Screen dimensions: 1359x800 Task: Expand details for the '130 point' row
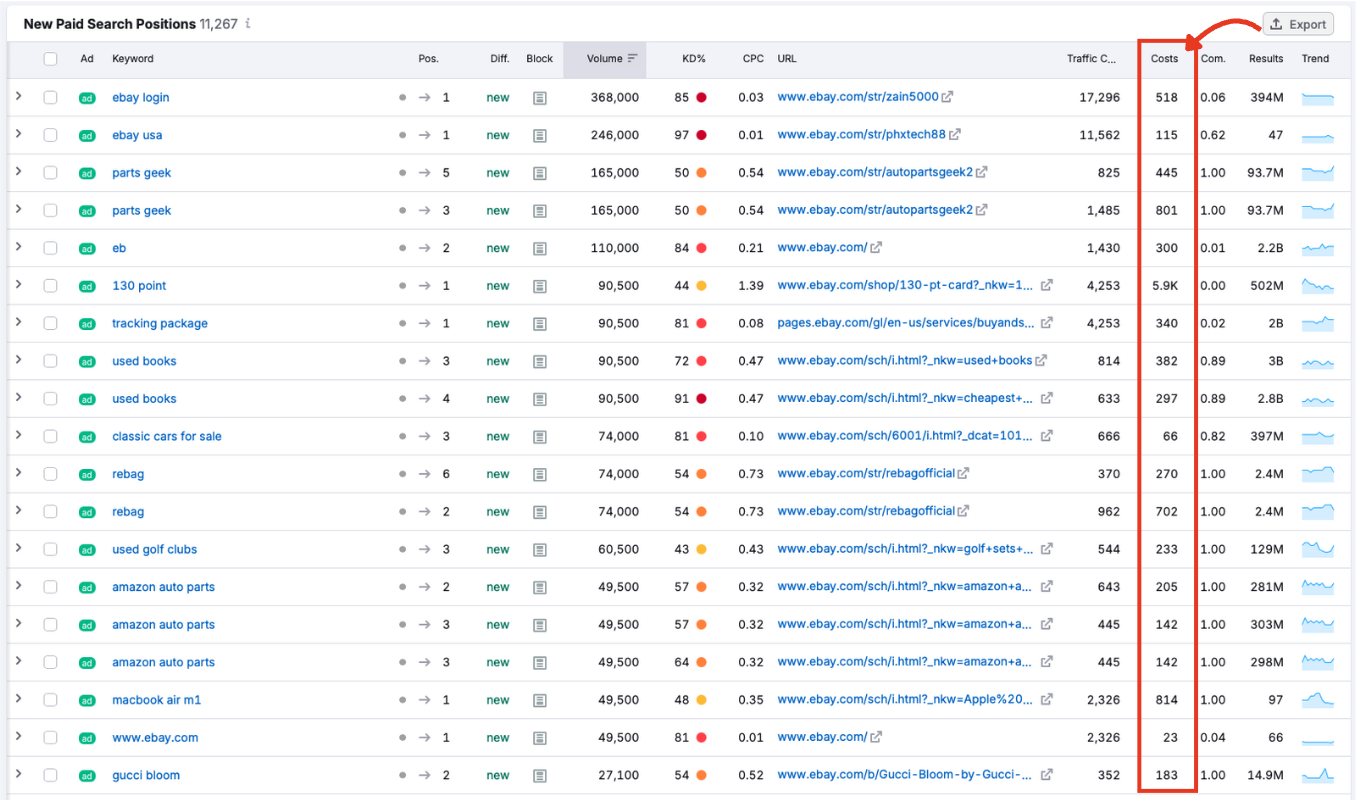click(20, 285)
